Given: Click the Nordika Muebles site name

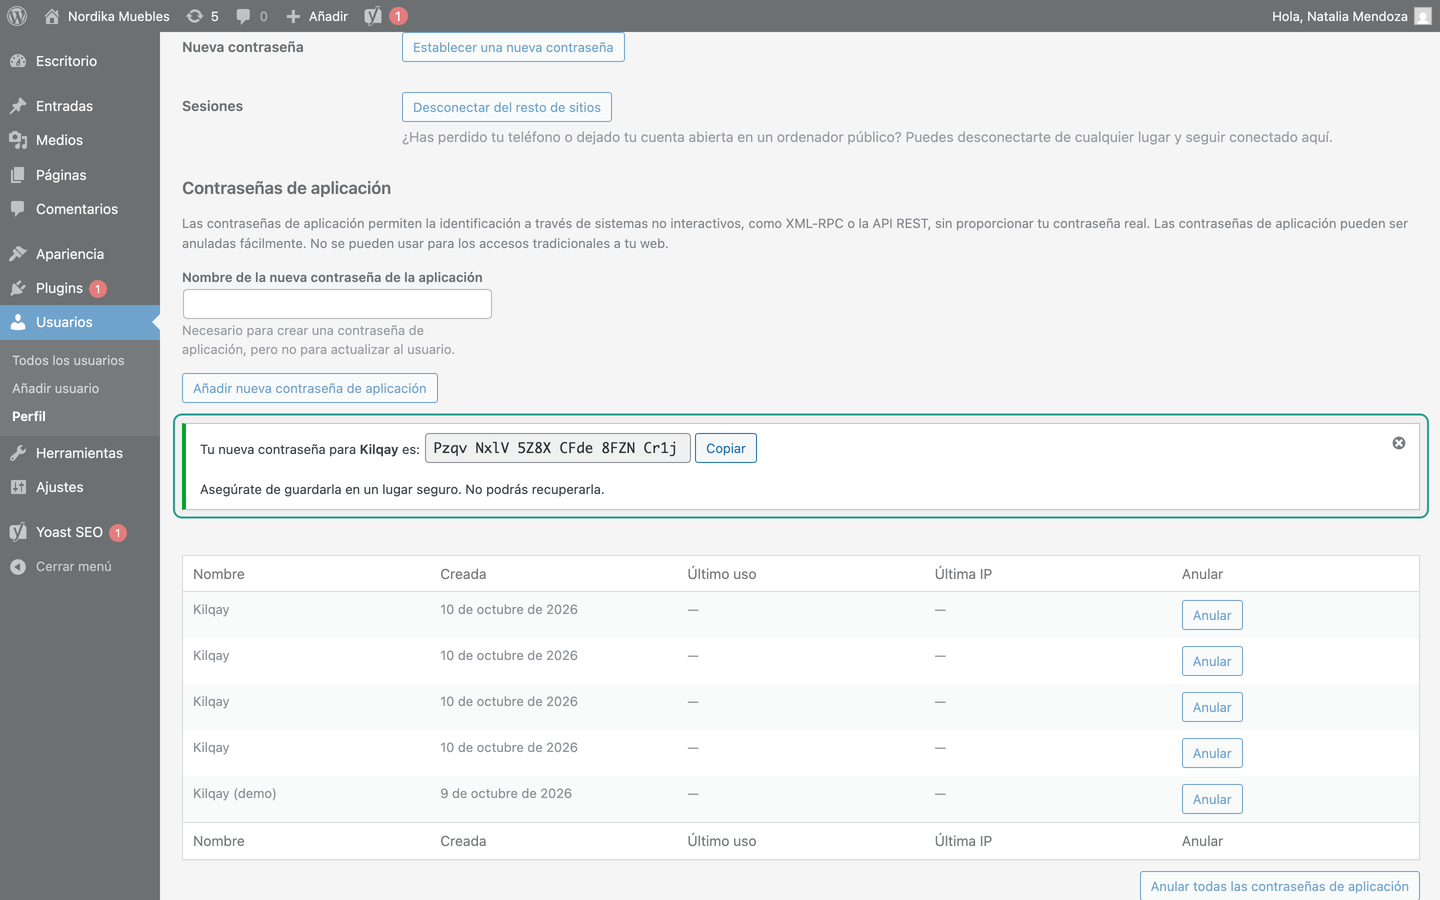Looking at the screenshot, I should (x=119, y=16).
